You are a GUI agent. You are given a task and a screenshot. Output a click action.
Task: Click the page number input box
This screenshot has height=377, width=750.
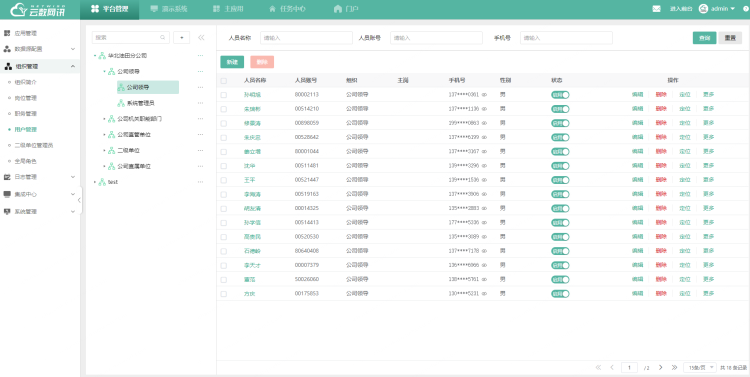(x=629, y=367)
